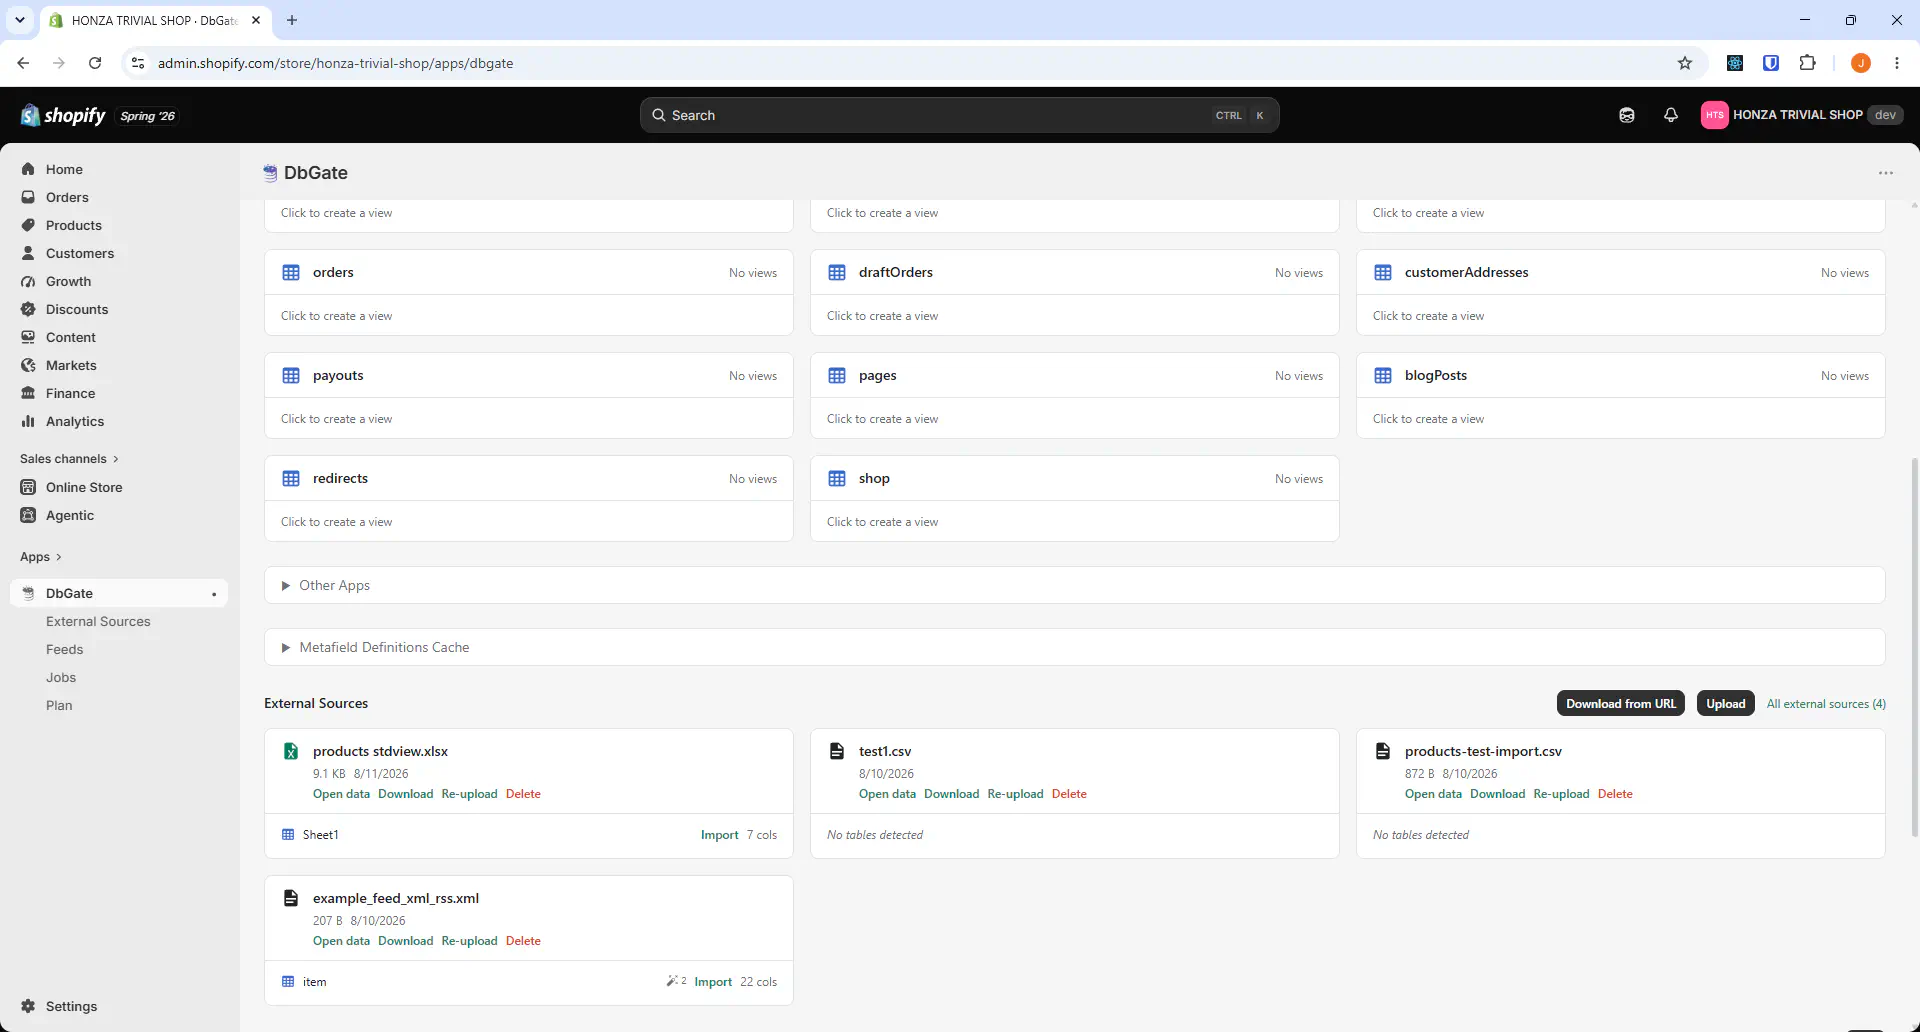Open the browser extensions puzzle icon

[x=1807, y=63]
